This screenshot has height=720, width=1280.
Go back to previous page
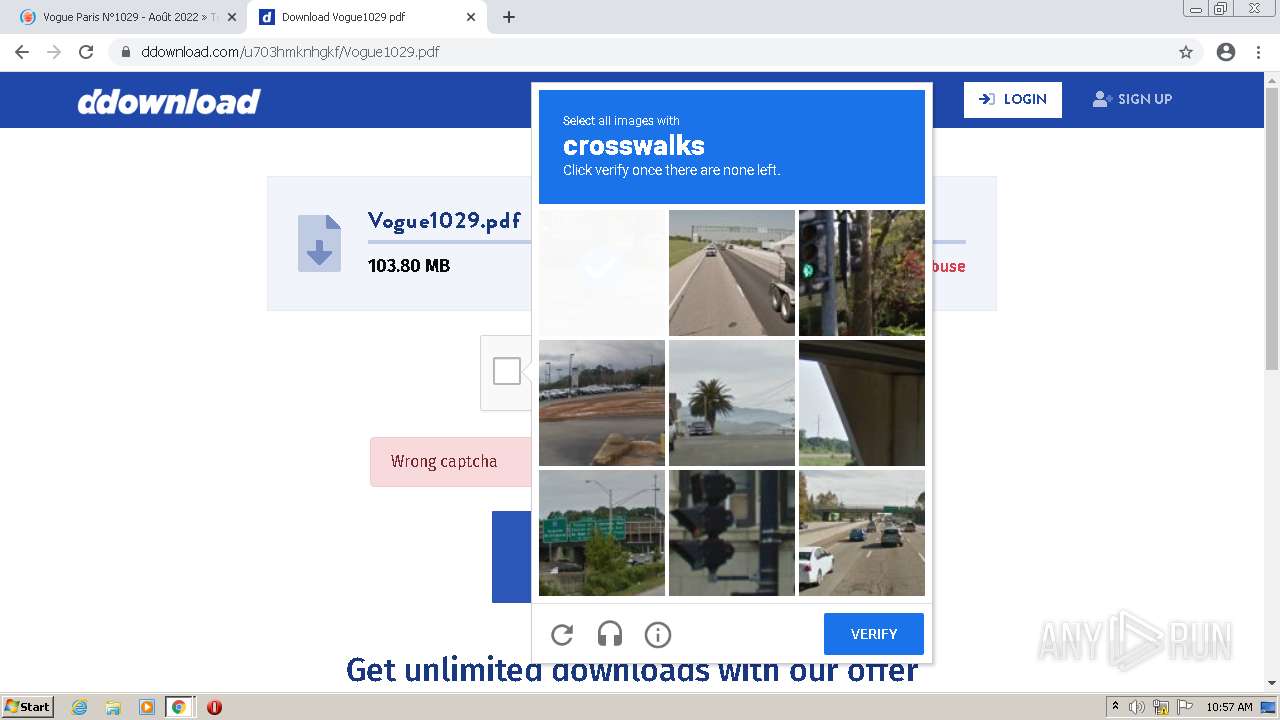tap(22, 52)
